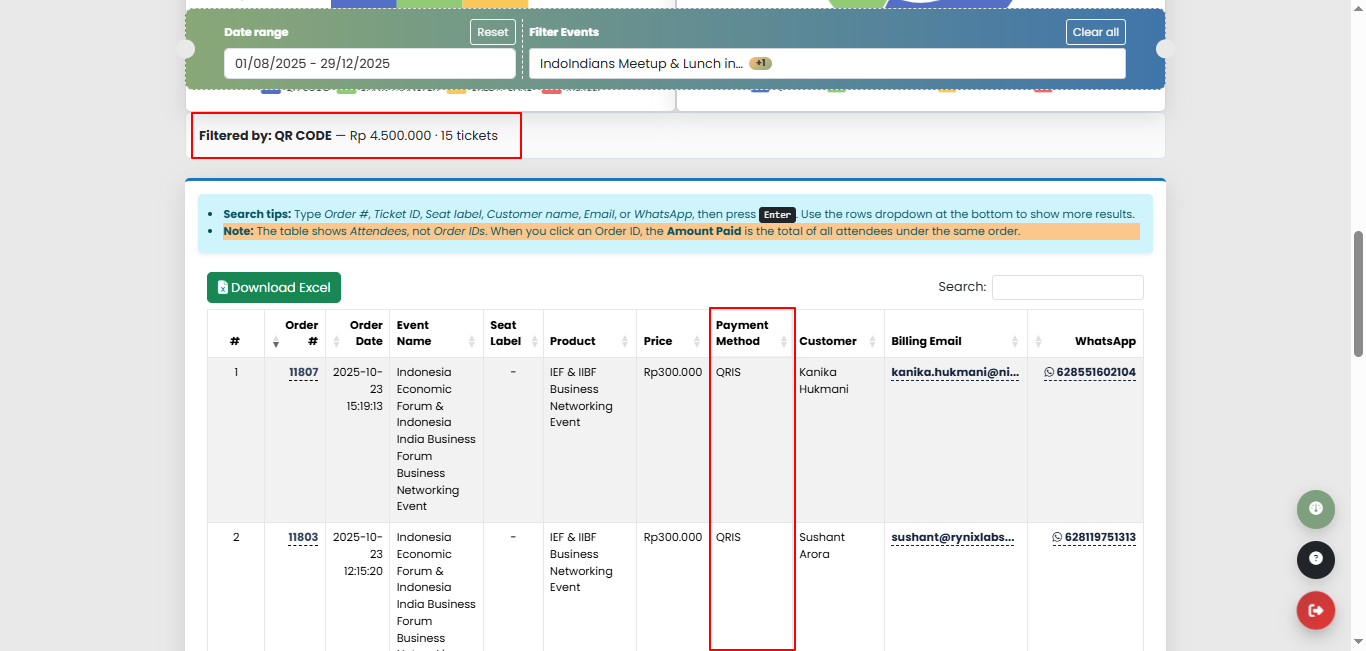The height and width of the screenshot is (651, 1366).
Task: Open order 11807 link
Action: (303, 372)
